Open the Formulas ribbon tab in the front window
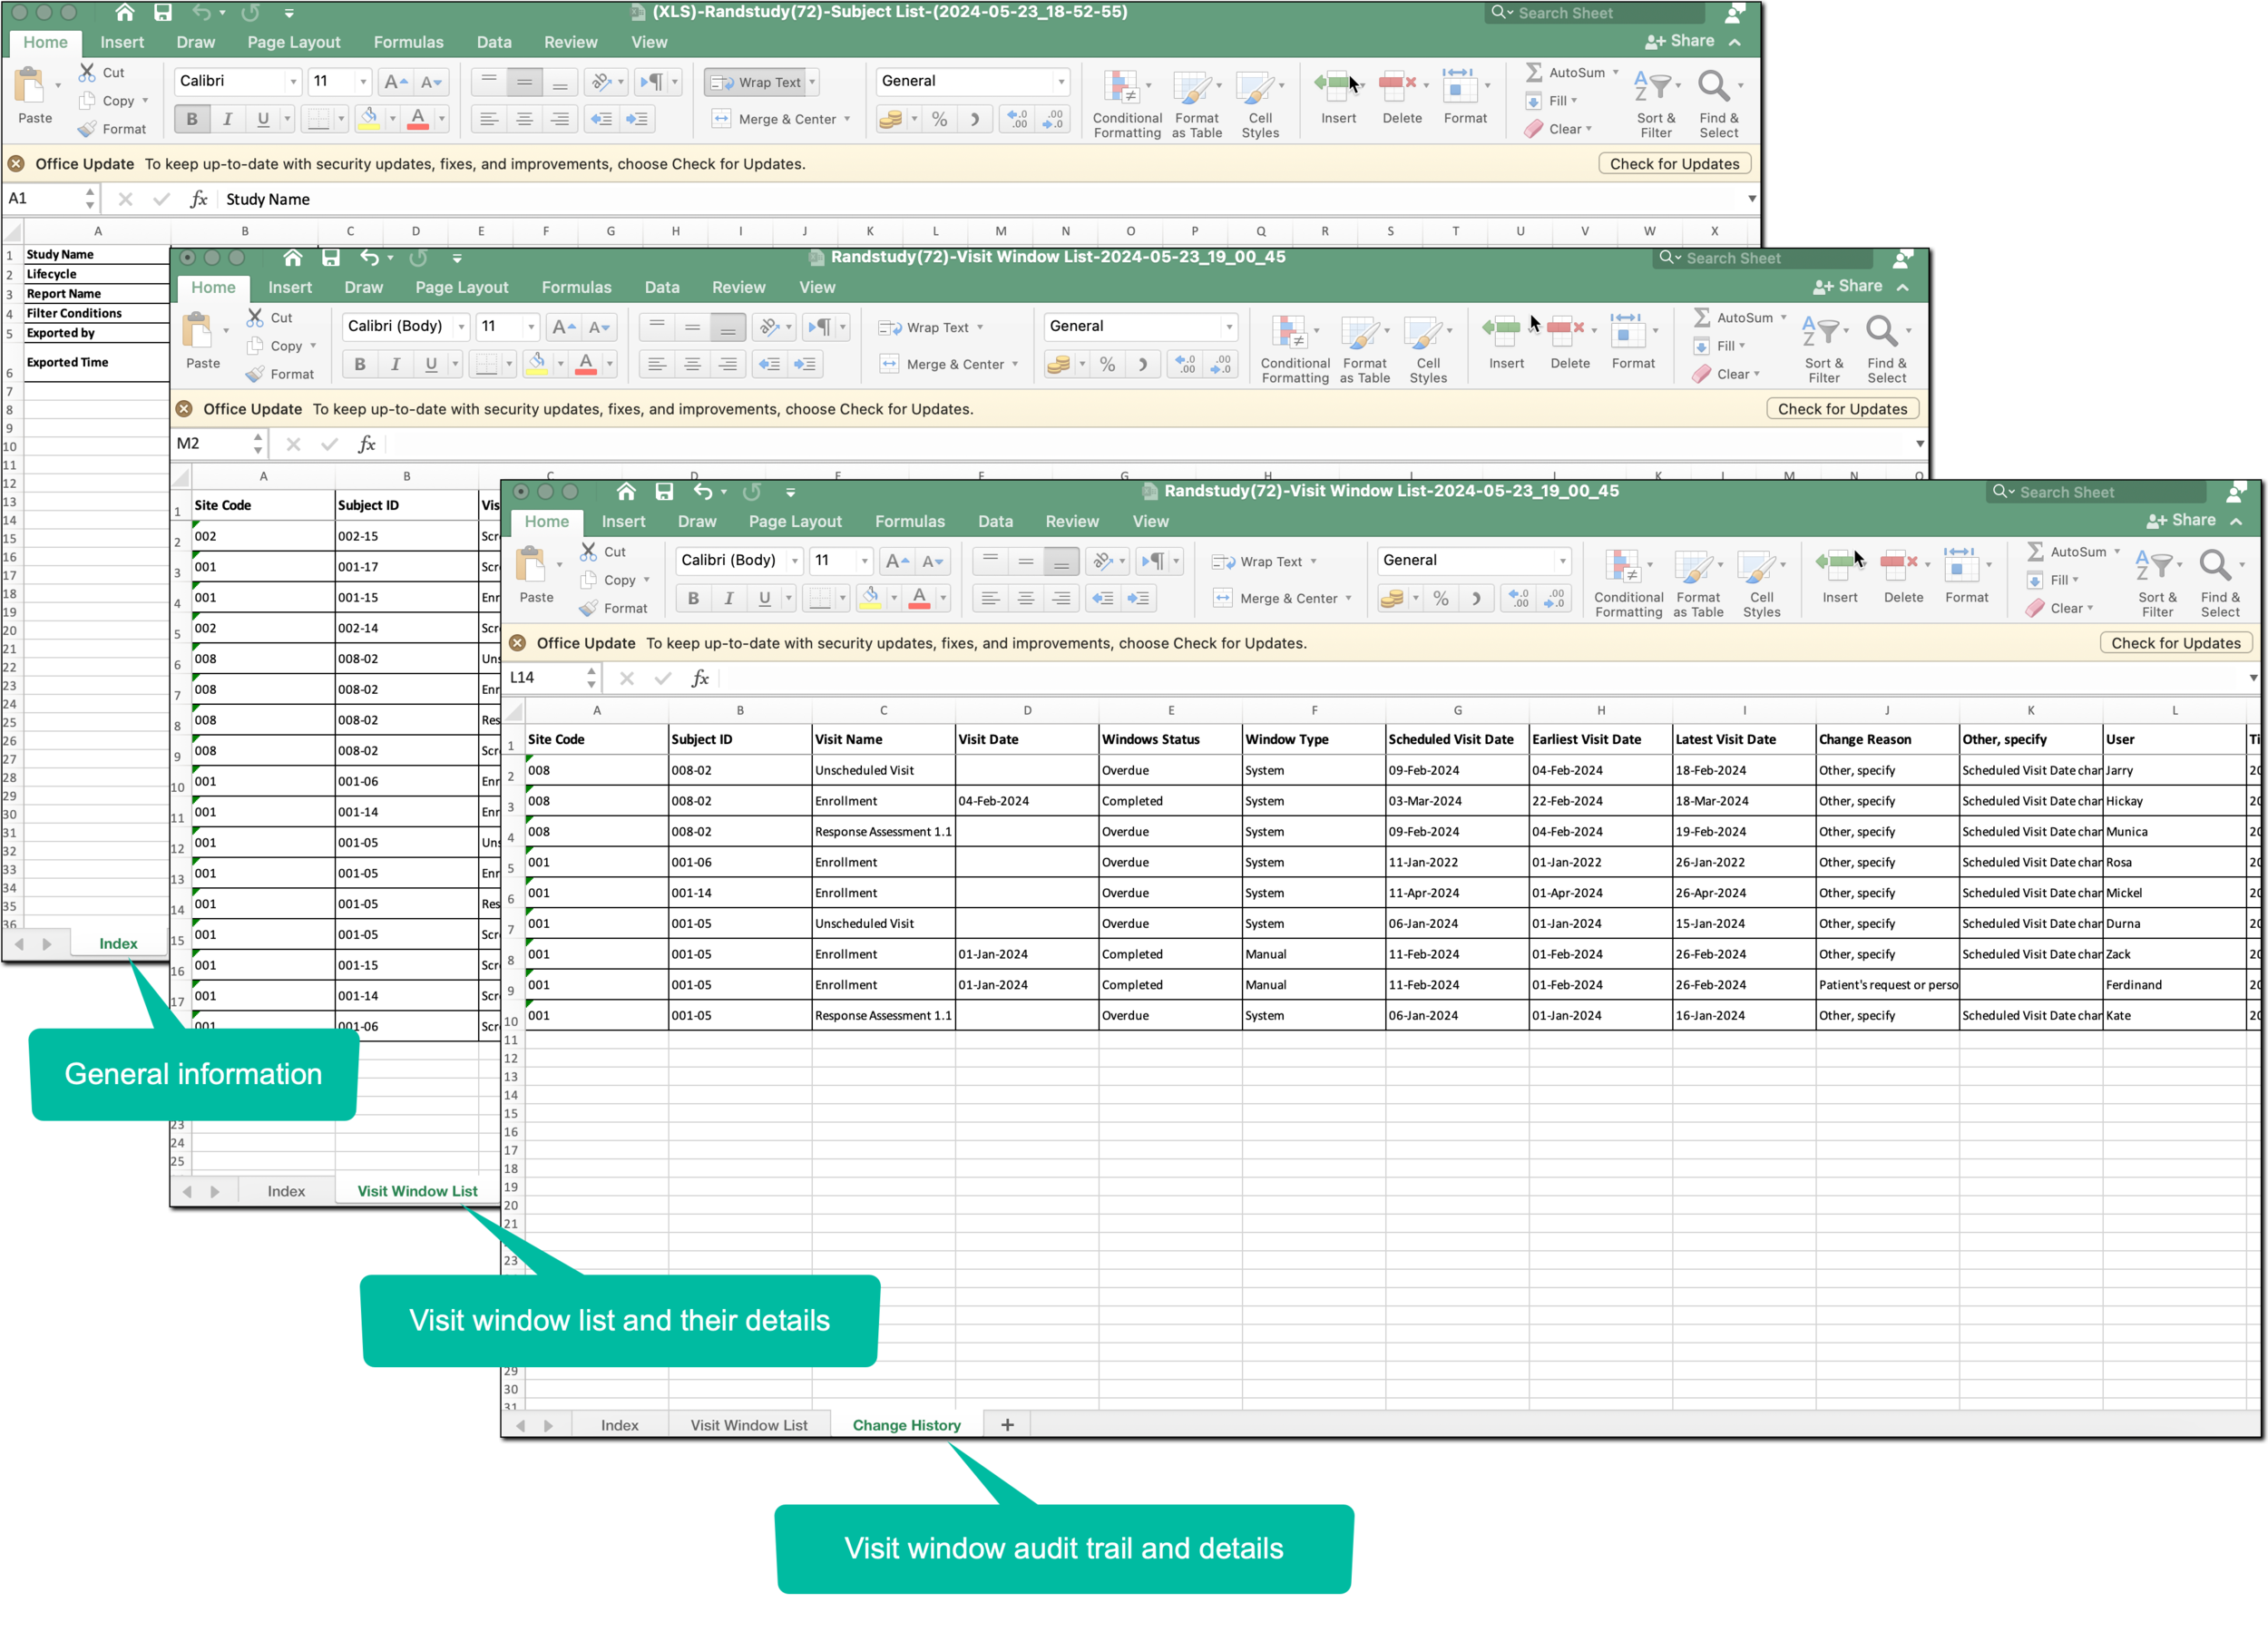 point(909,522)
